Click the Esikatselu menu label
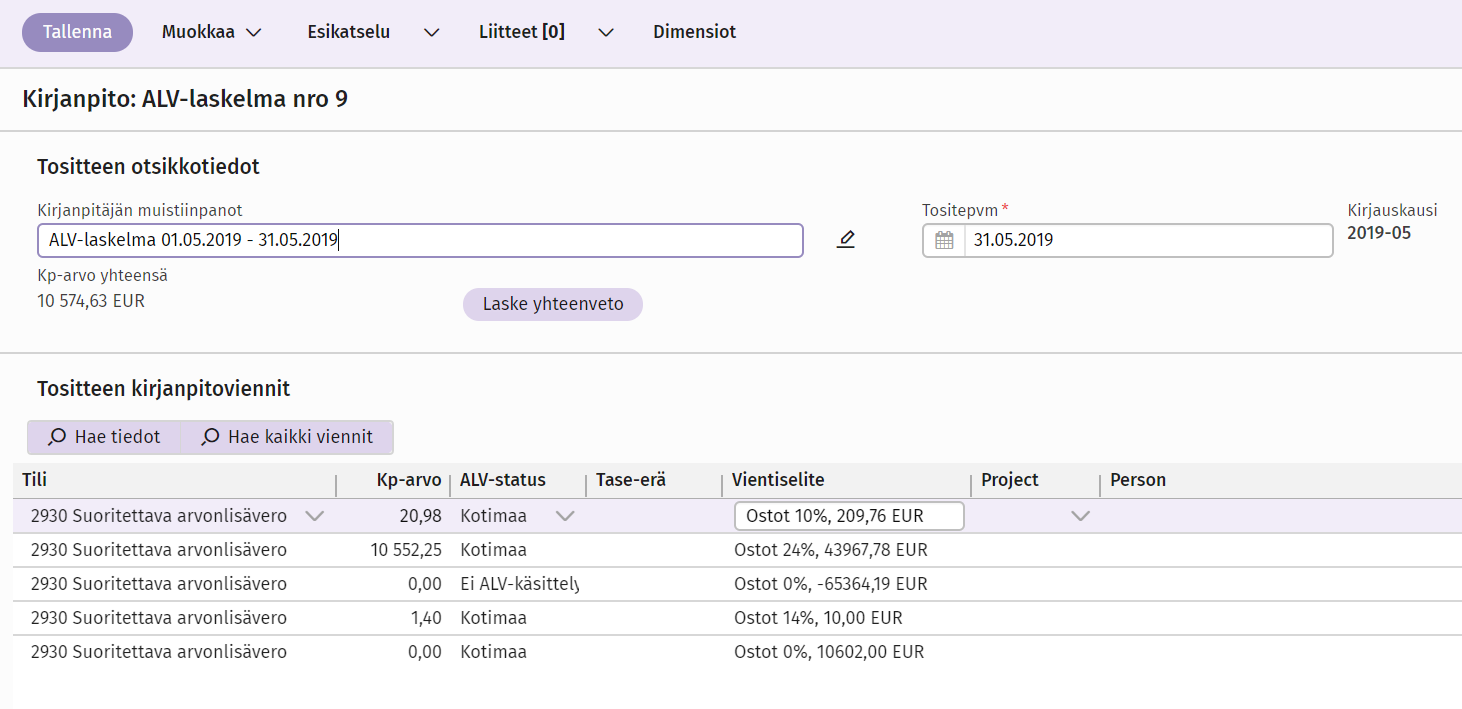This screenshot has width=1462, height=709. [348, 32]
